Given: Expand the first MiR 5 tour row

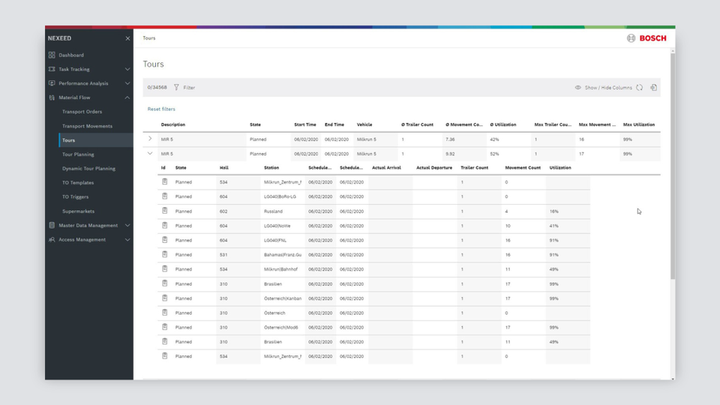Looking at the screenshot, I should [x=150, y=139].
